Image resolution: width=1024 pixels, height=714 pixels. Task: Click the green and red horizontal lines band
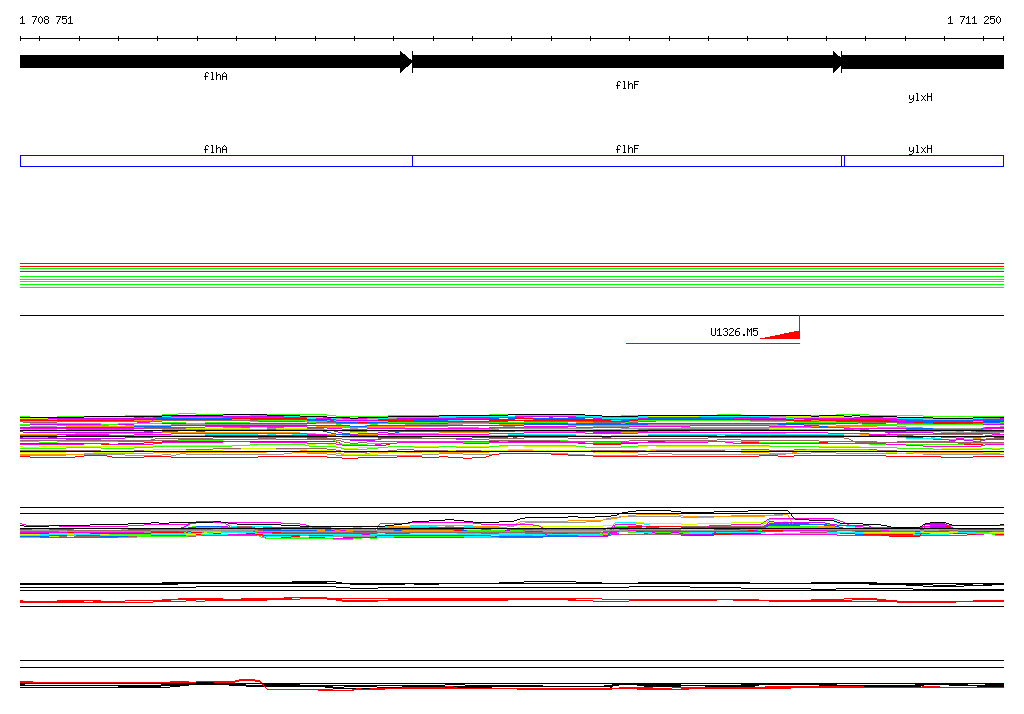(512, 275)
